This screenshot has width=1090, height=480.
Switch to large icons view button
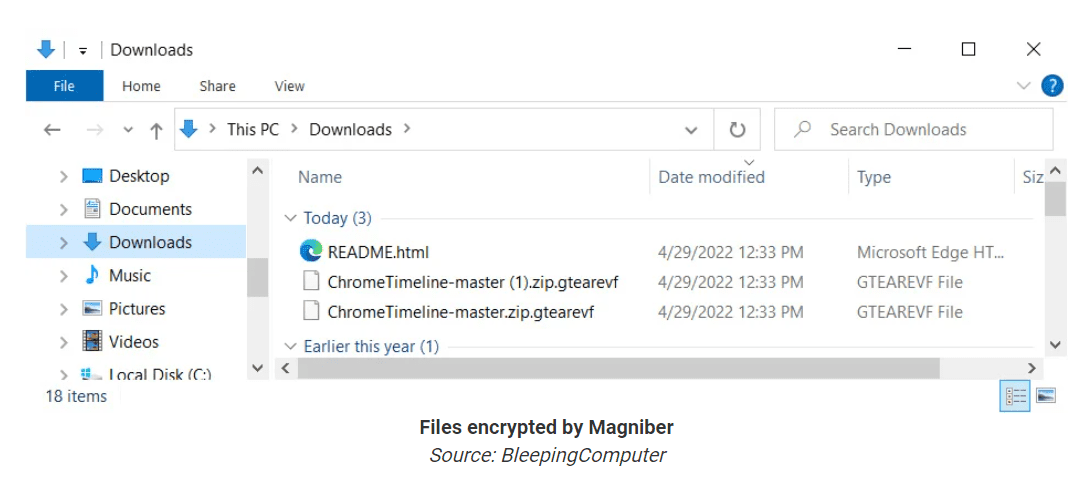(x=1046, y=396)
